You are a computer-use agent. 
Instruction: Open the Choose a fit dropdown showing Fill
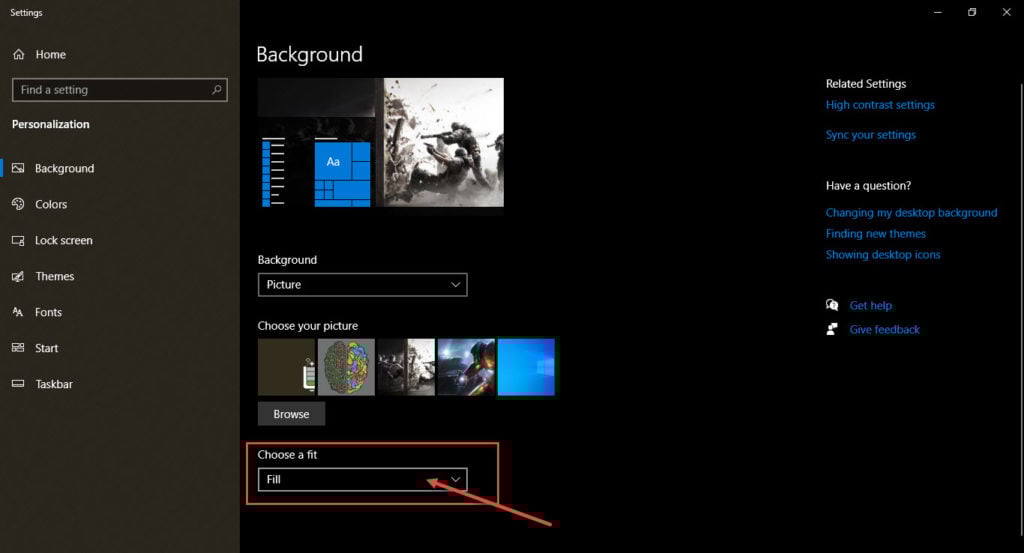click(x=362, y=479)
